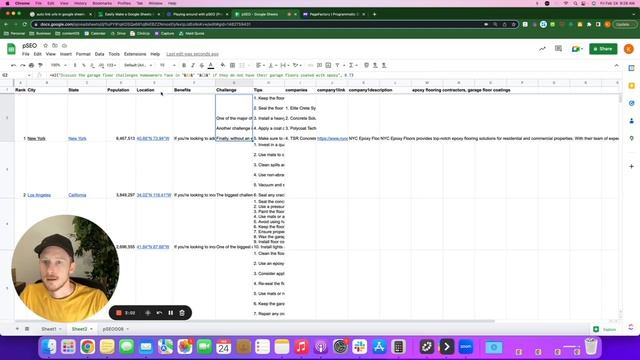Open the number format (123) dropdown

click(111, 65)
